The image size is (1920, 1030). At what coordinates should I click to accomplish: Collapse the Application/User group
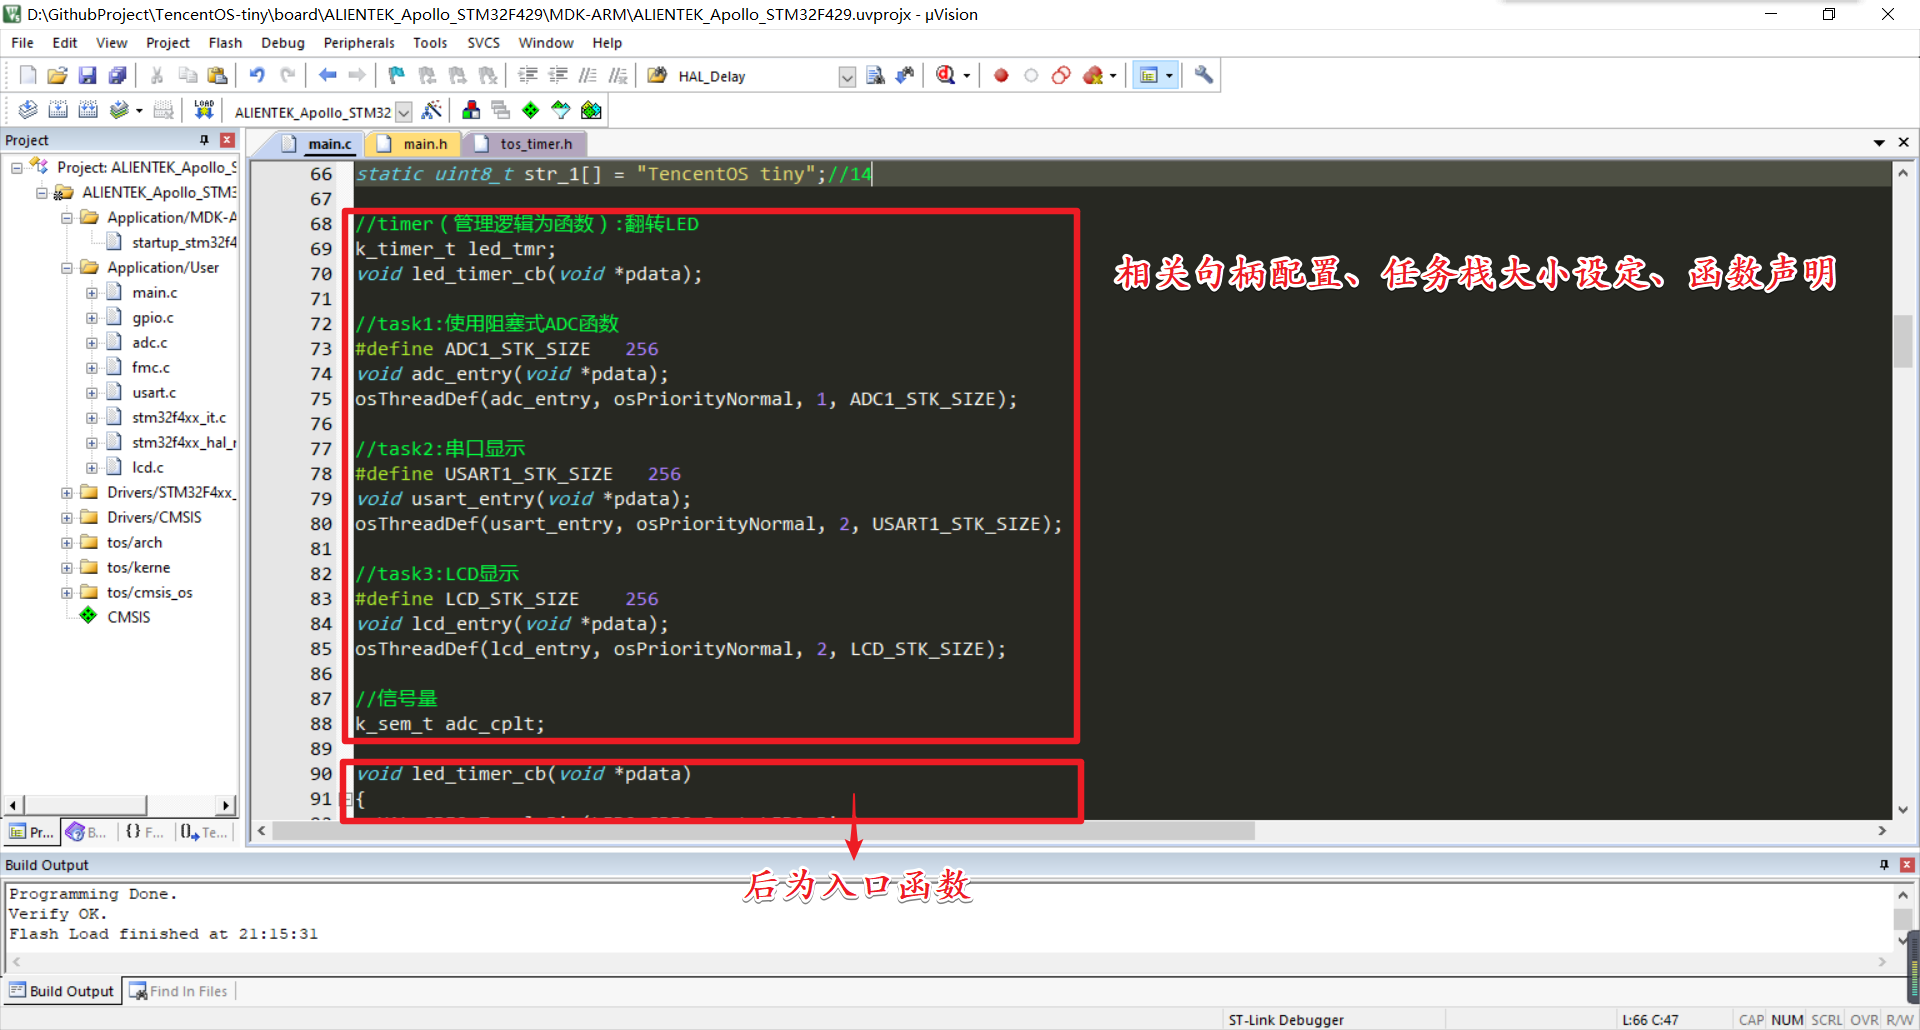(67, 268)
